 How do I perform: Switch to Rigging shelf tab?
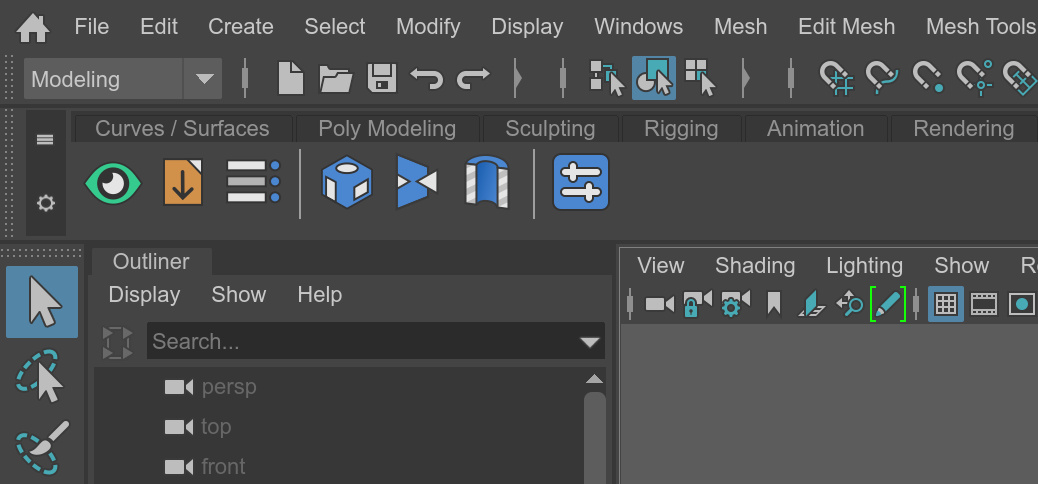click(681, 128)
